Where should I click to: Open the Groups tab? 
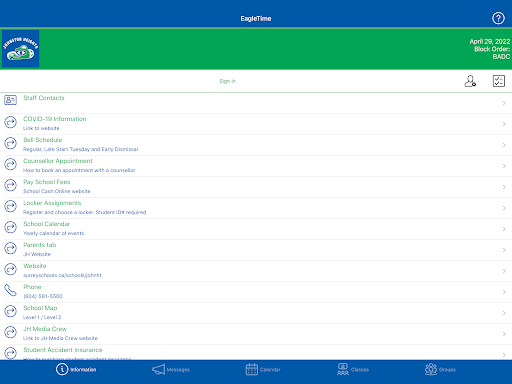tap(440, 369)
